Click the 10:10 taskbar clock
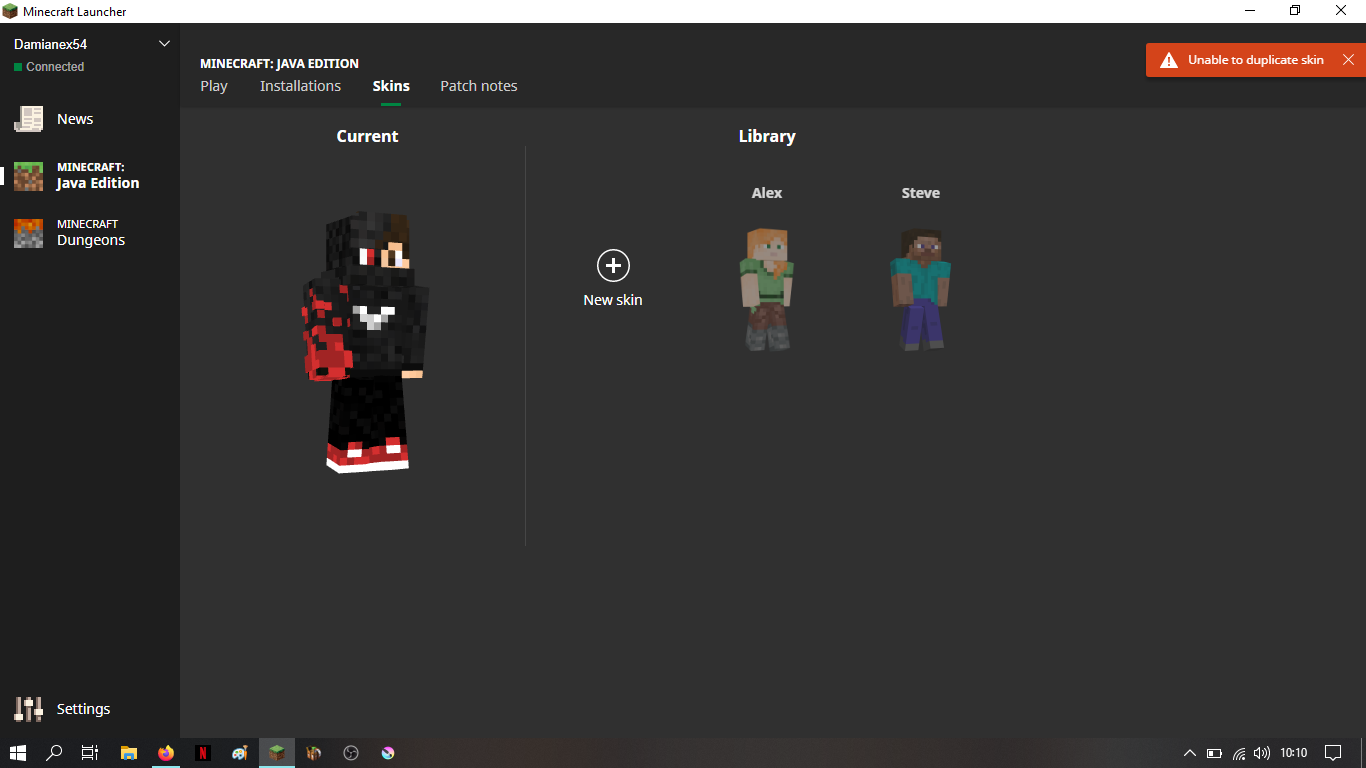 1294,753
